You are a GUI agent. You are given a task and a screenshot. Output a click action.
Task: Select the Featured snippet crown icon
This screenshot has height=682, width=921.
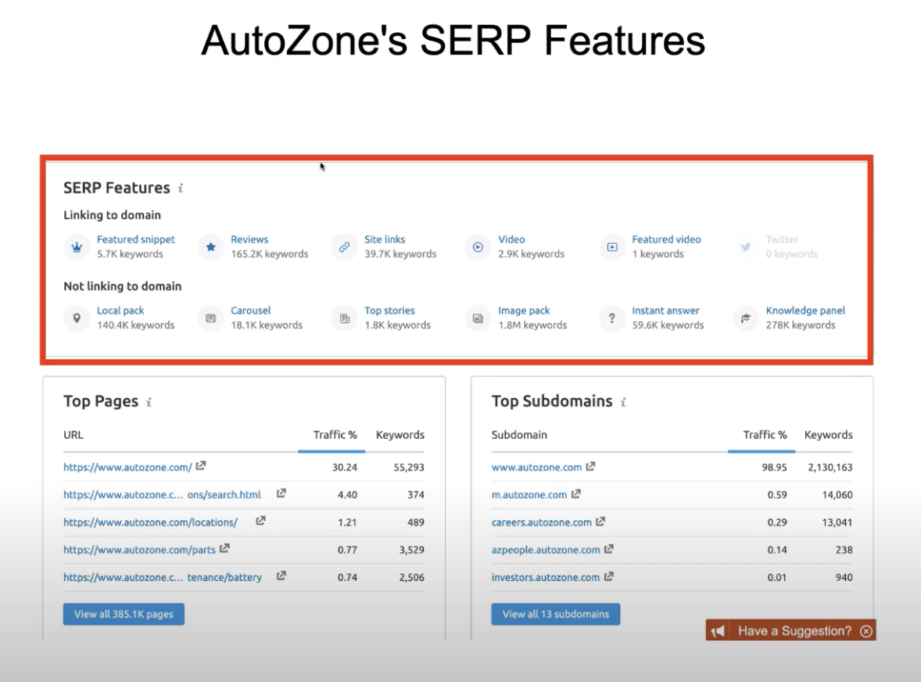[x=77, y=246]
